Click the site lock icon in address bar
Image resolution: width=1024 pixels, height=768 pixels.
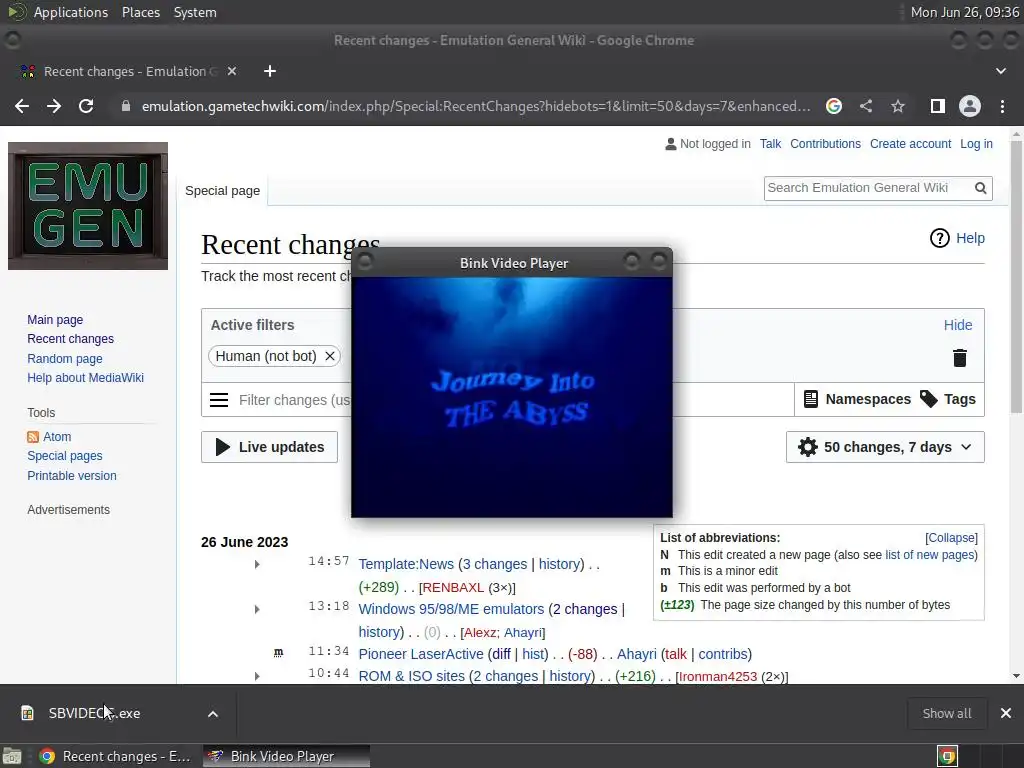(x=126, y=106)
